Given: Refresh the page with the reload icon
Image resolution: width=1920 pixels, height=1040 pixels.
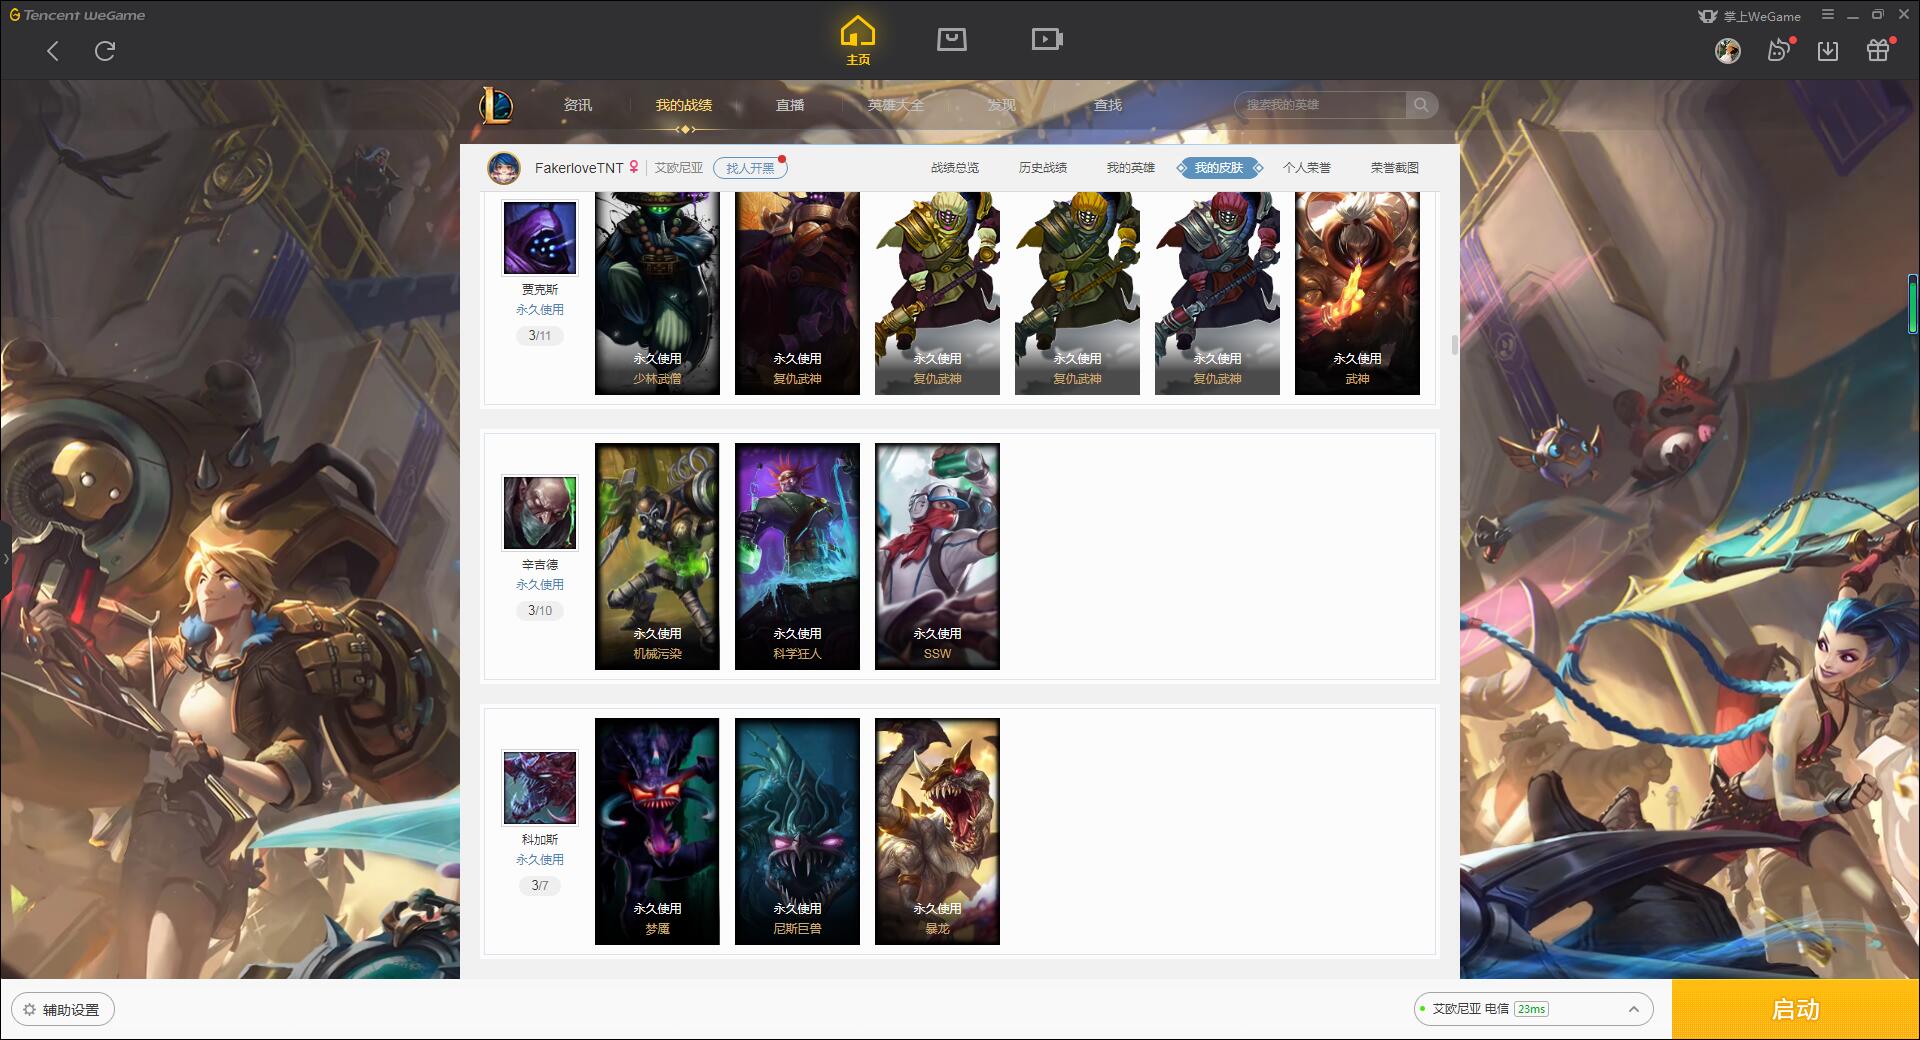Looking at the screenshot, I should (105, 51).
